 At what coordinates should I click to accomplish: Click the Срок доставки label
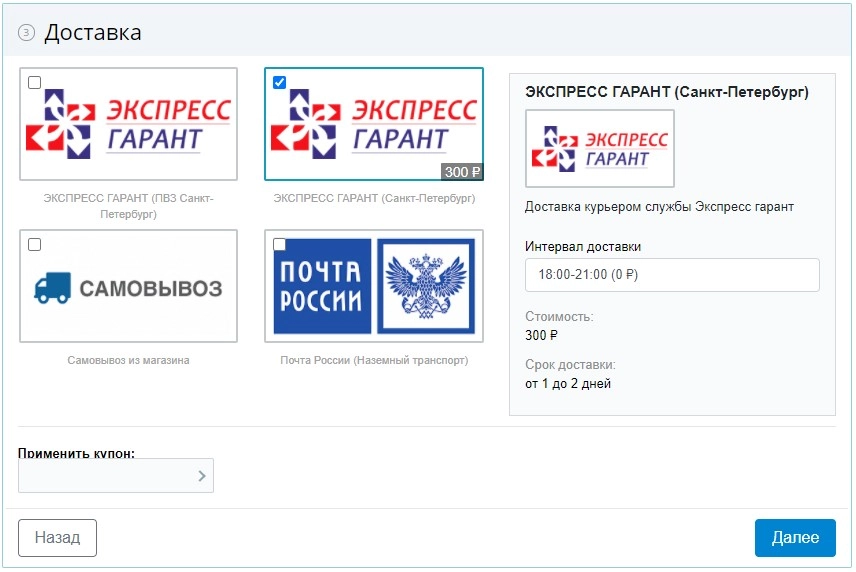tap(570, 365)
